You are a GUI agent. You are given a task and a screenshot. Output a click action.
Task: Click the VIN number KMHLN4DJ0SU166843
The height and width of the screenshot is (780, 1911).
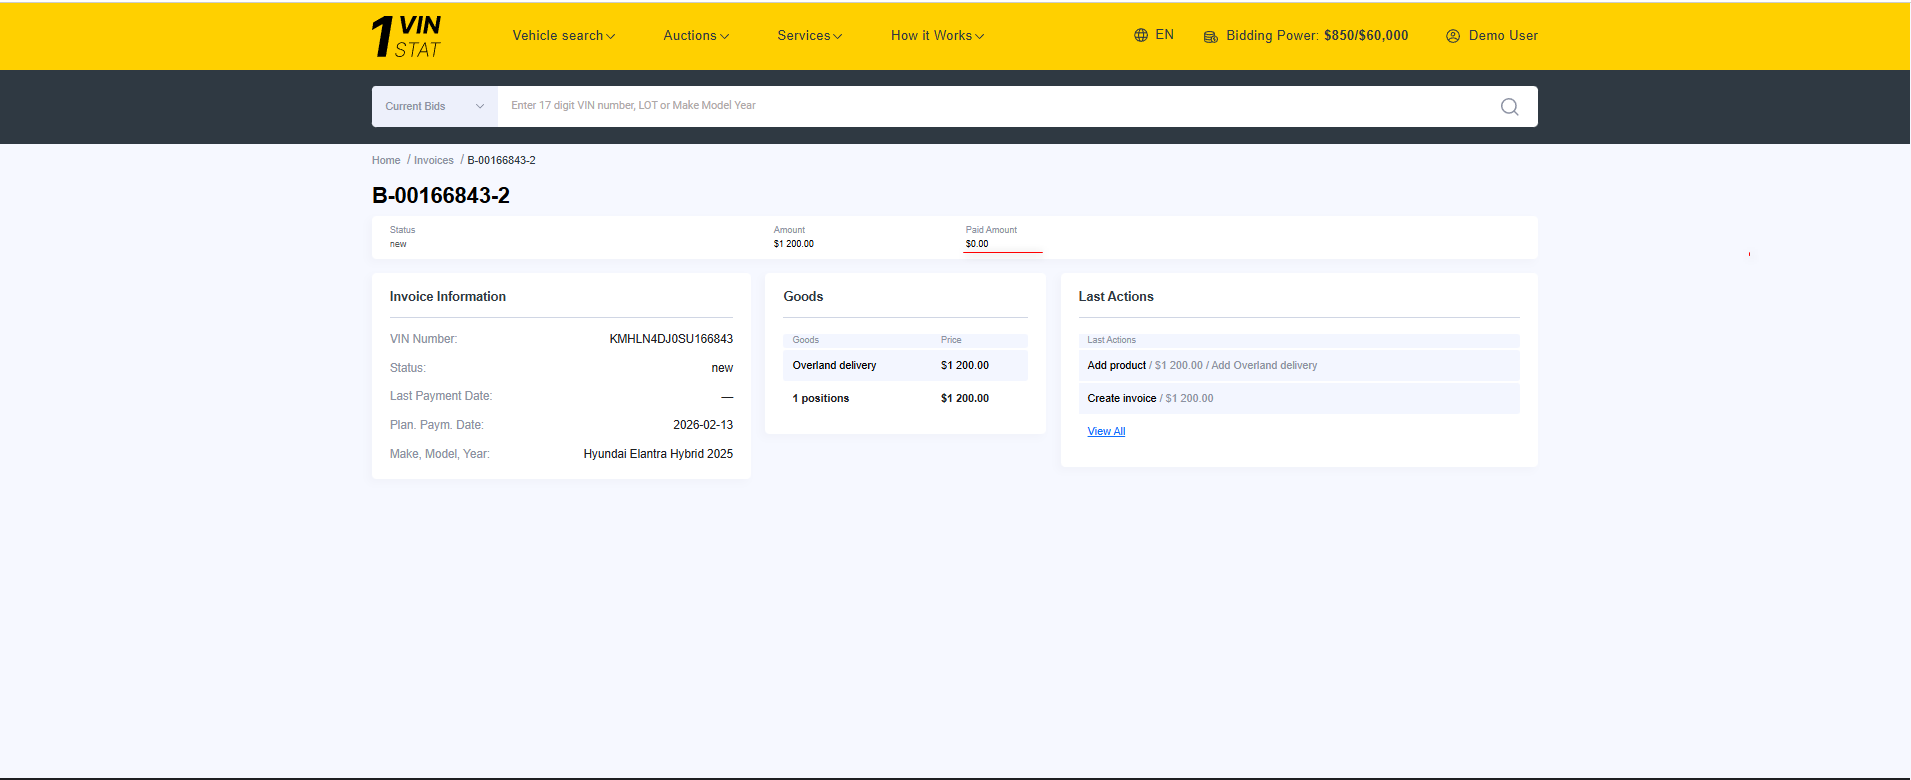click(x=671, y=339)
